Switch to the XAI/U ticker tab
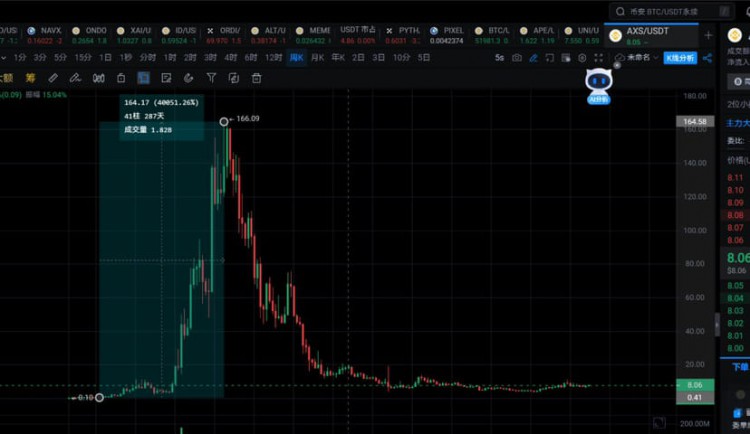 tap(134, 35)
